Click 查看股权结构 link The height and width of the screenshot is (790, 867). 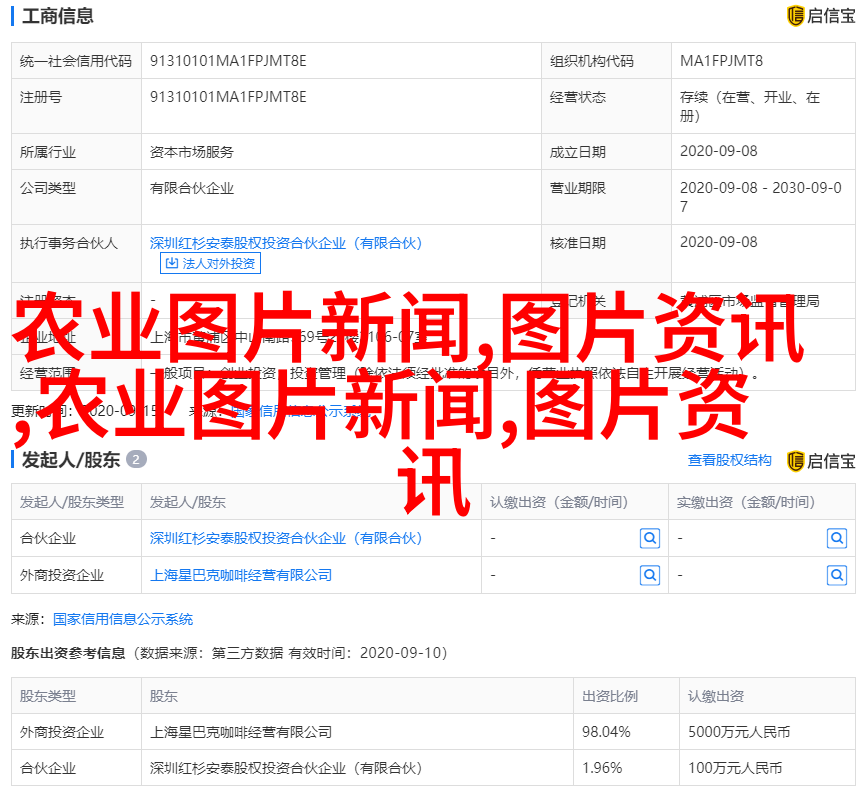[x=729, y=460]
